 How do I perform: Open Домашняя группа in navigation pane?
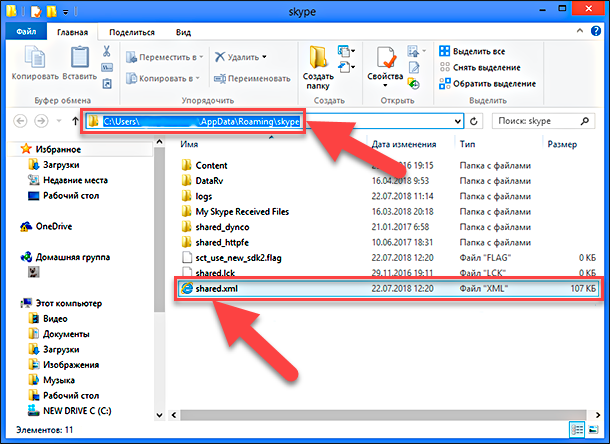(x=65, y=257)
